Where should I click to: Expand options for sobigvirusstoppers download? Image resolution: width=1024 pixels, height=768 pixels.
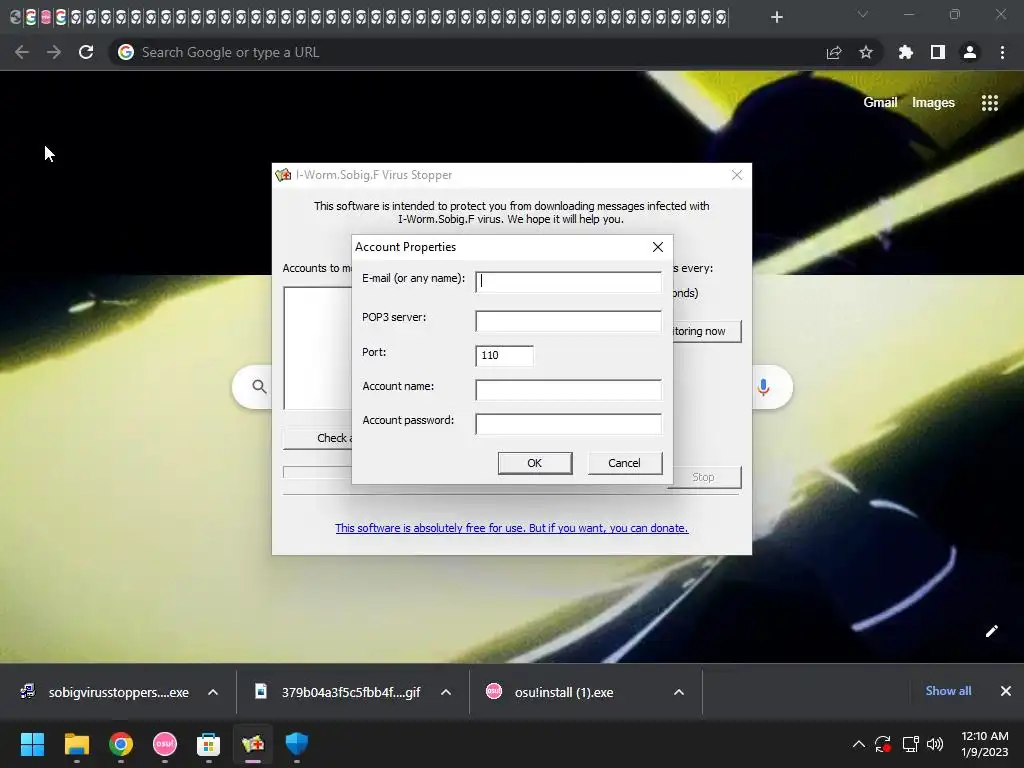[x=213, y=692]
